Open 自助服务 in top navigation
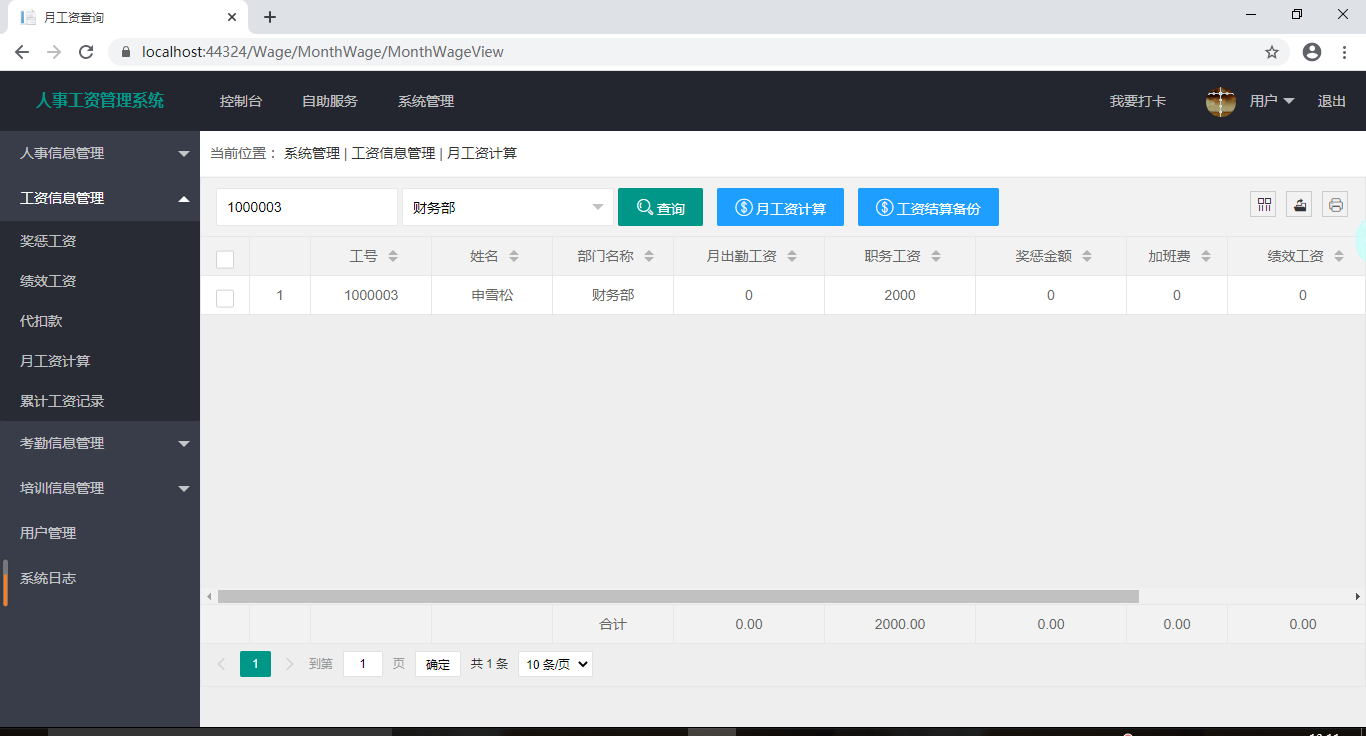Screen dimensions: 1366x736 (x=330, y=101)
